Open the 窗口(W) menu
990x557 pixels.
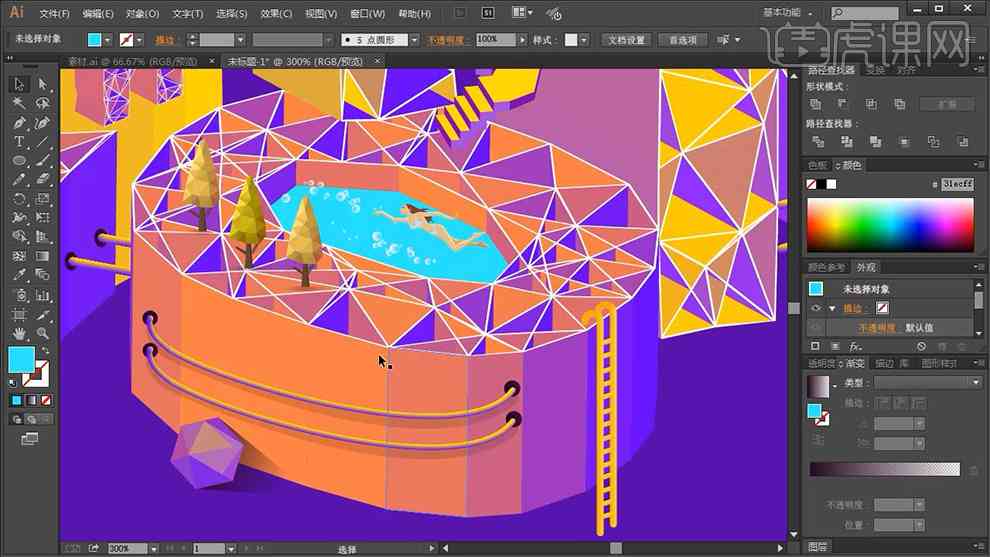pos(367,13)
